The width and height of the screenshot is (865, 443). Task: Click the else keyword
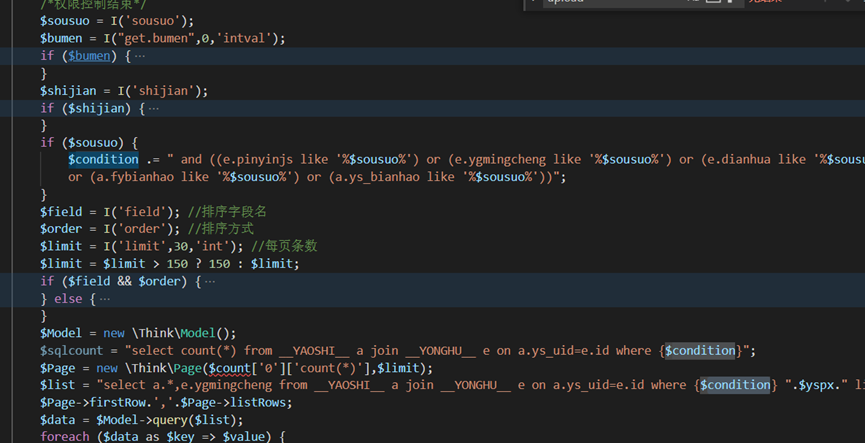[x=68, y=299]
